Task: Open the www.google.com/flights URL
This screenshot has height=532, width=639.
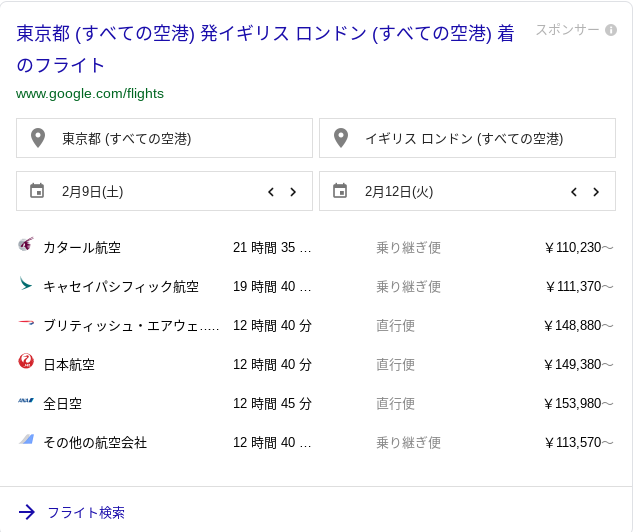Action: [90, 94]
